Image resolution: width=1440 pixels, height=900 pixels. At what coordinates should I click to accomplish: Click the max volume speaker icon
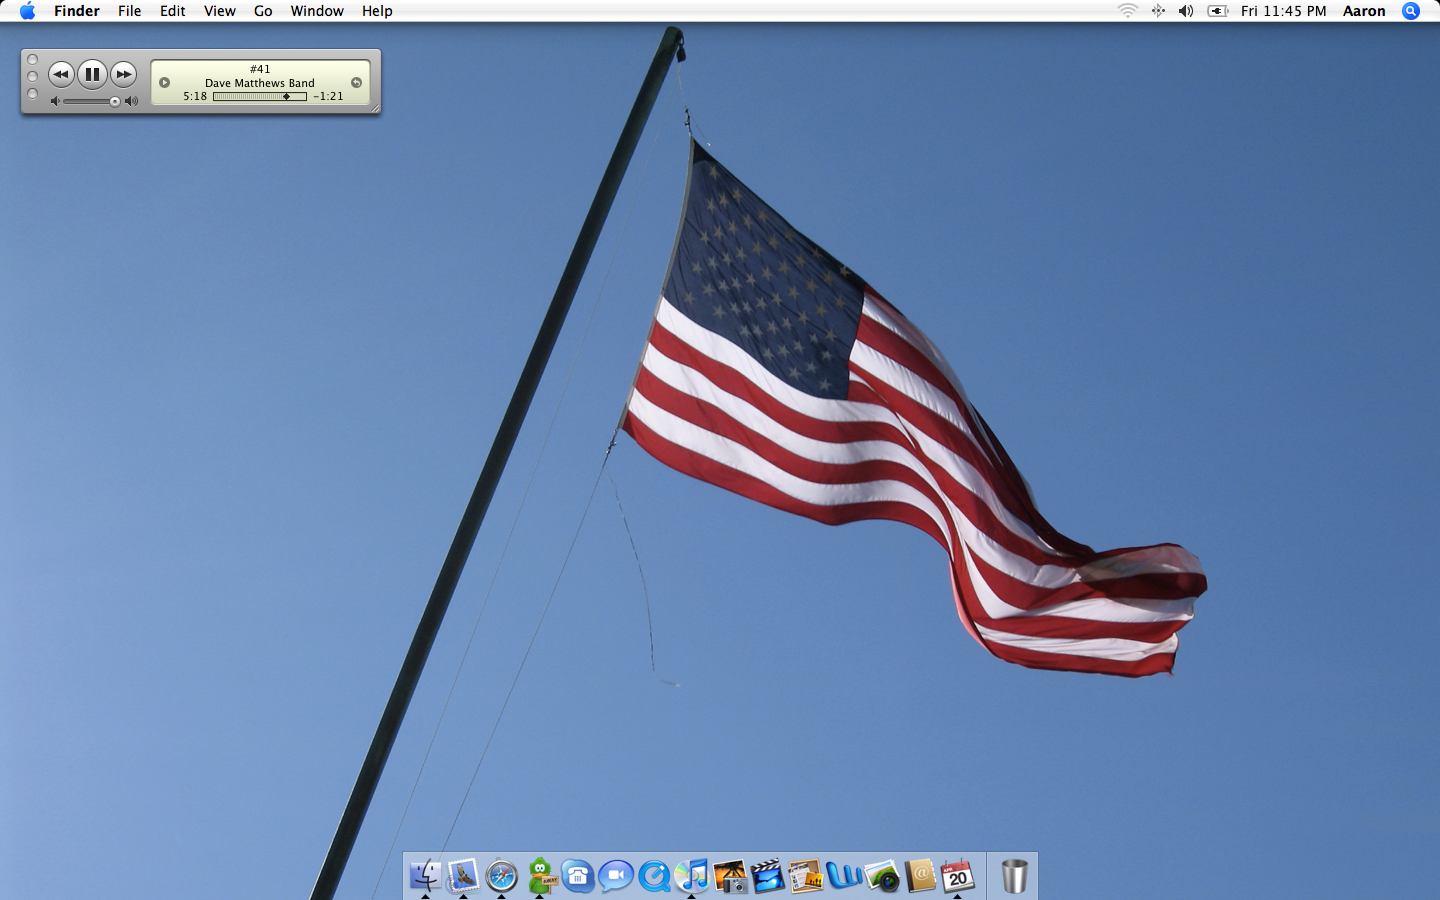[131, 101]
